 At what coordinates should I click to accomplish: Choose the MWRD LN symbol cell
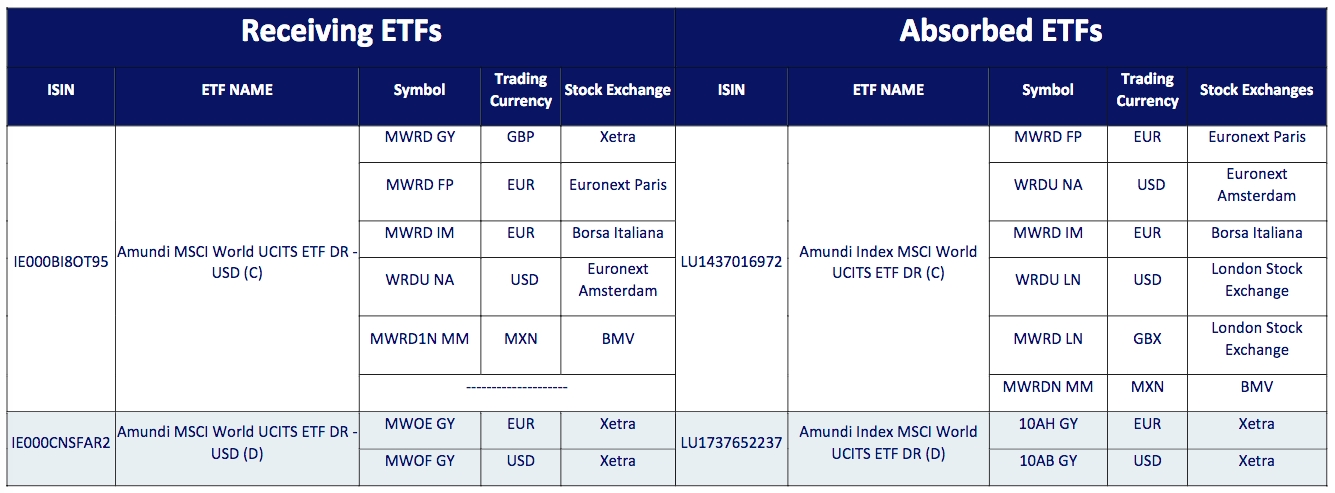click(x=1047, y=339)
